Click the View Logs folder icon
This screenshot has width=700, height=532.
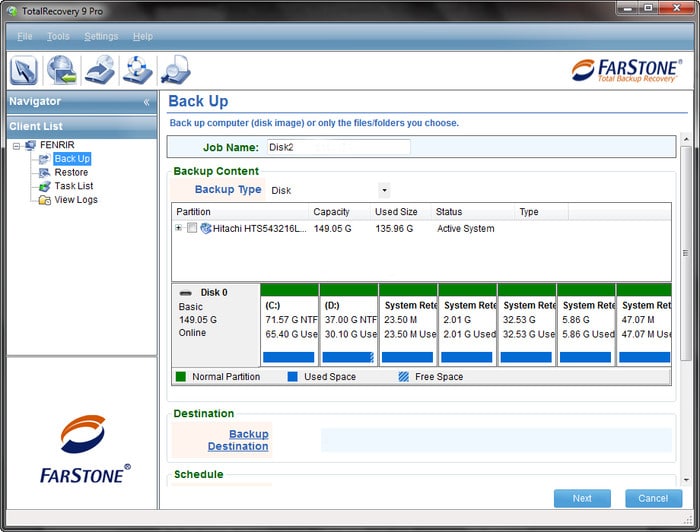pos(44,200)
